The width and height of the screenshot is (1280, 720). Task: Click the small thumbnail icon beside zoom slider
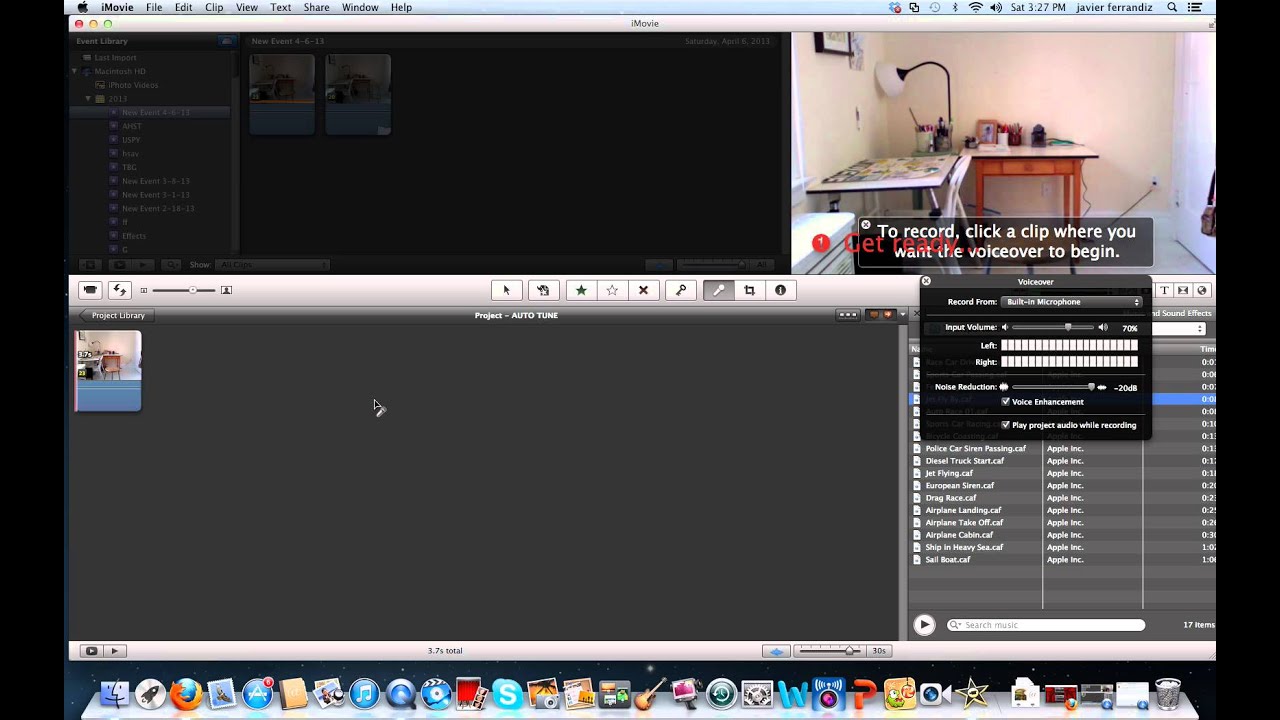pos(144,290)
